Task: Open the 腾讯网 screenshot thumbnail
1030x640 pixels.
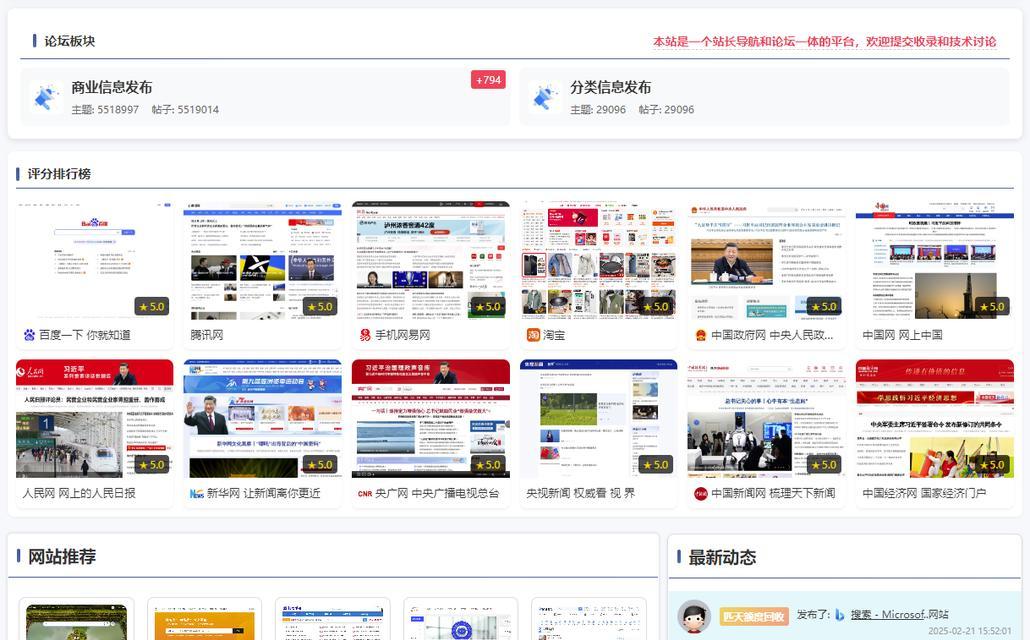Action: point(263,261)
